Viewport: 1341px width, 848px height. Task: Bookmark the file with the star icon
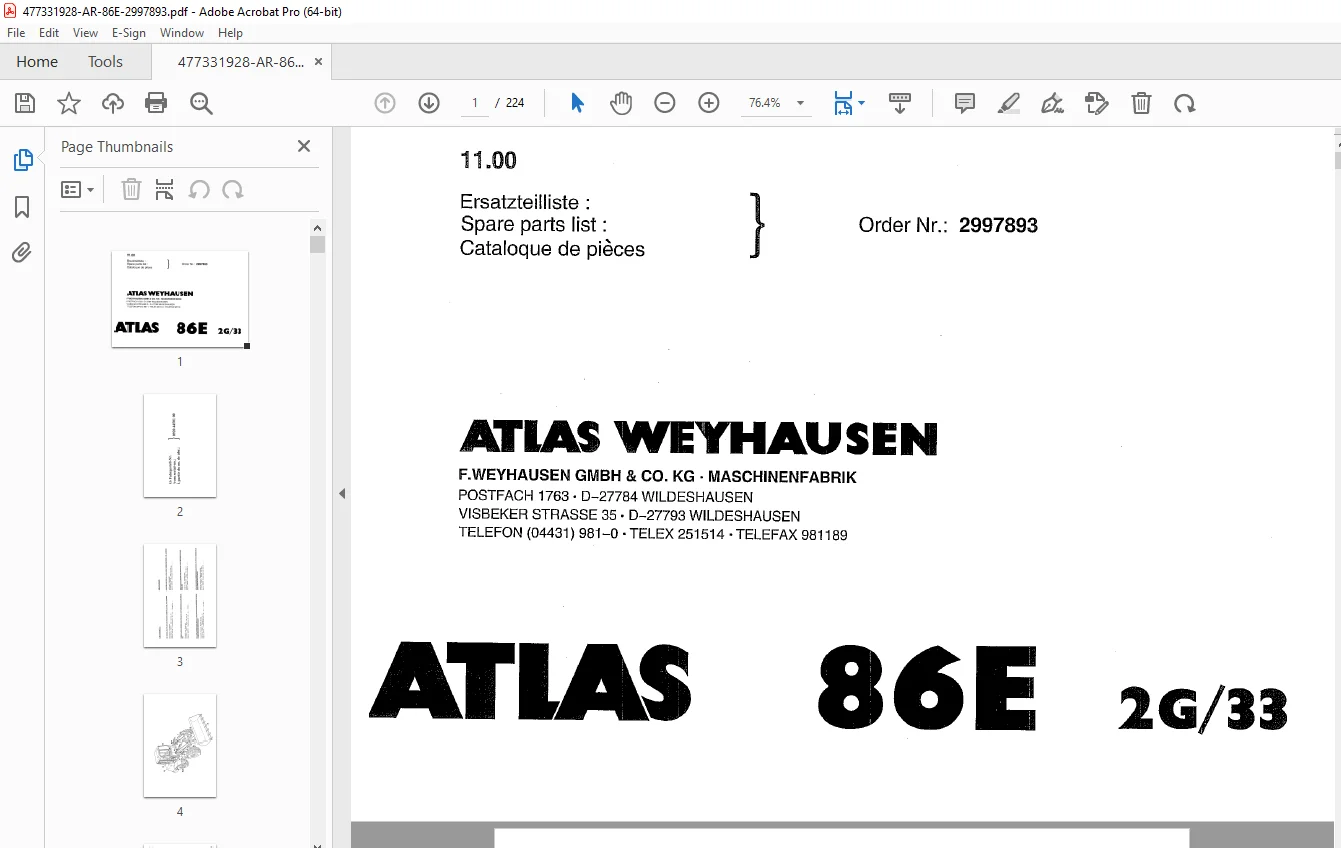point(69,103)
